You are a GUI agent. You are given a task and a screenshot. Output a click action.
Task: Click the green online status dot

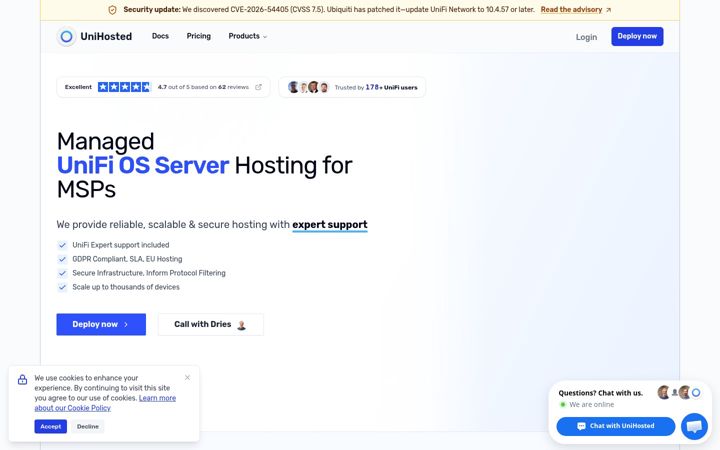[562, 405]
